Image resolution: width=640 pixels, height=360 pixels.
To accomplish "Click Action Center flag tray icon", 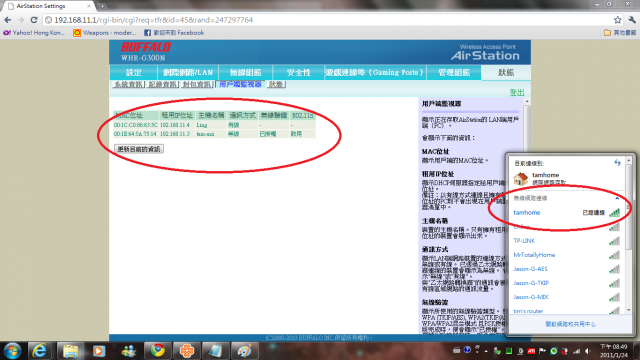I will point(542,351).
